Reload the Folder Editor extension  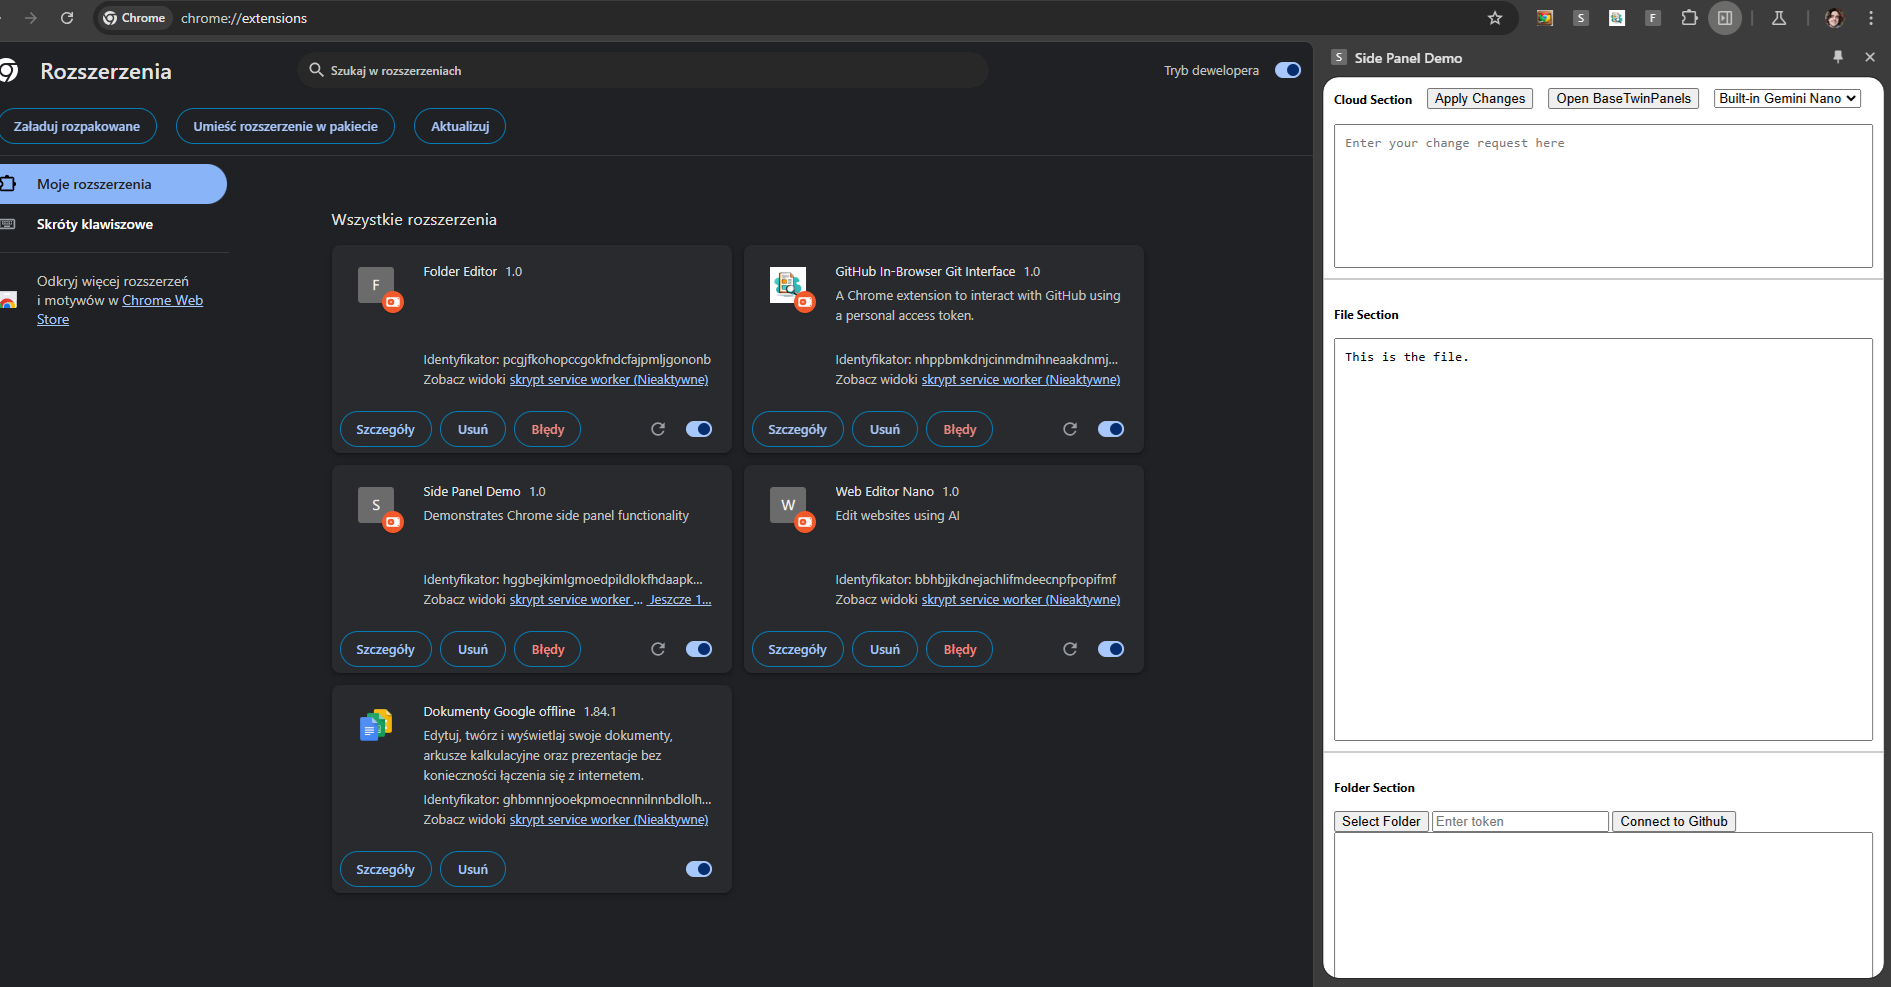658,429
